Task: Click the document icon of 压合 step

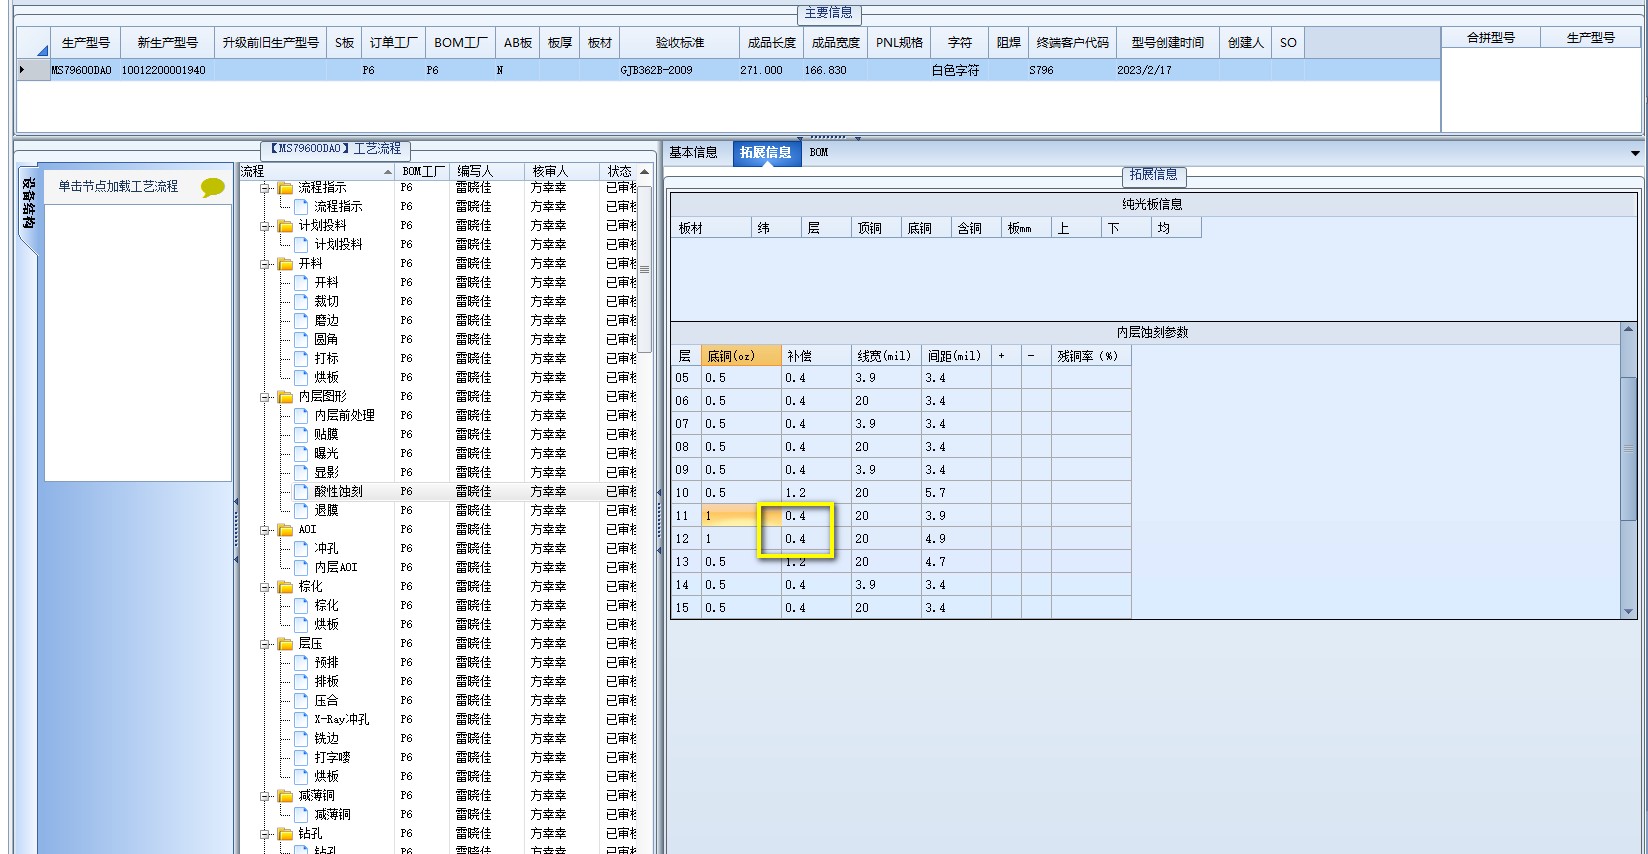Action: click(x=301, y=700)
